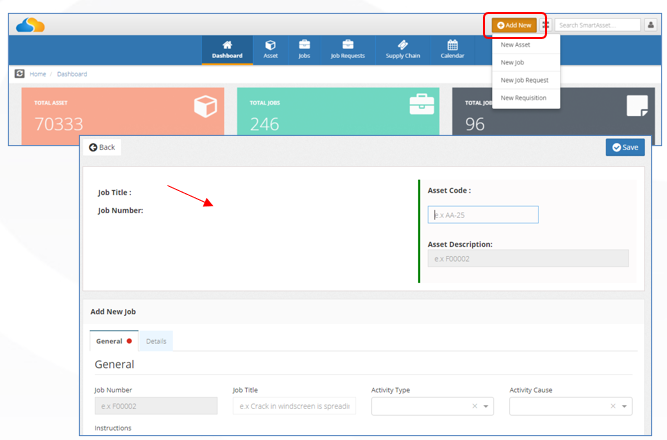Go to Dashboard nav tab

tap(227, 50)
